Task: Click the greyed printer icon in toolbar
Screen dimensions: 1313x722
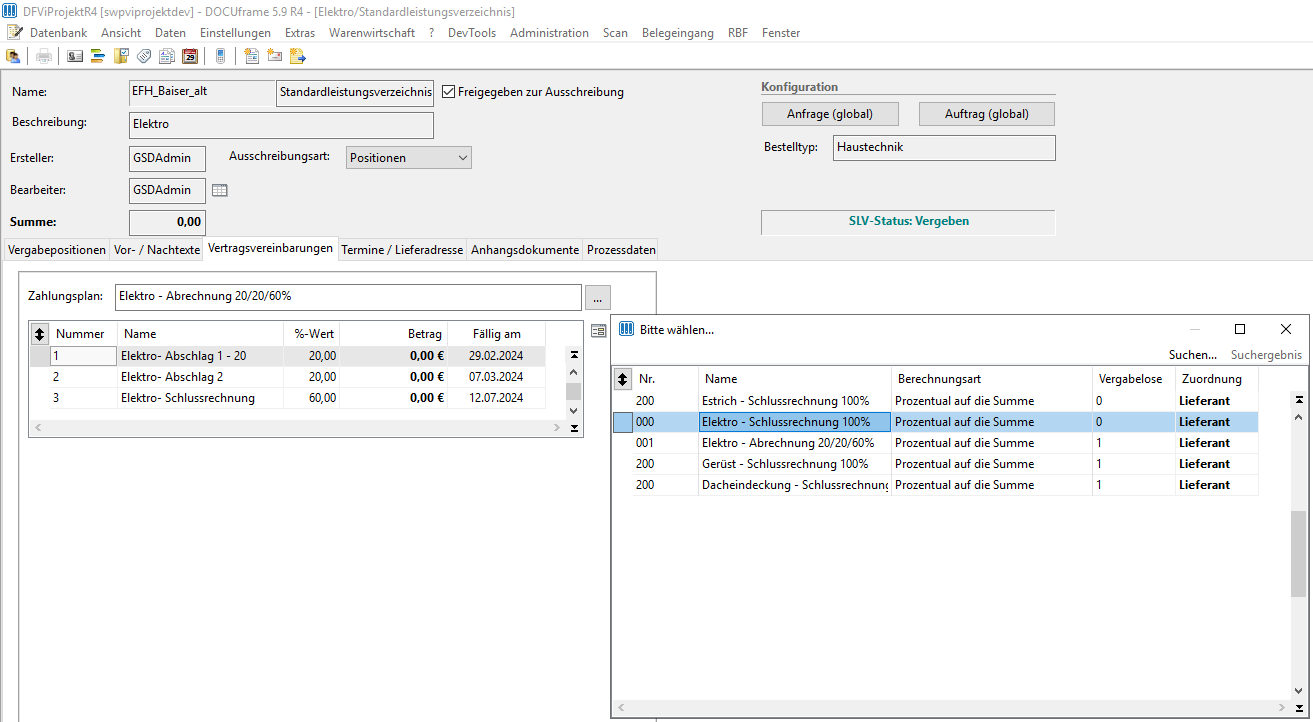Action: pyautogui.click(x=44, y=56)
